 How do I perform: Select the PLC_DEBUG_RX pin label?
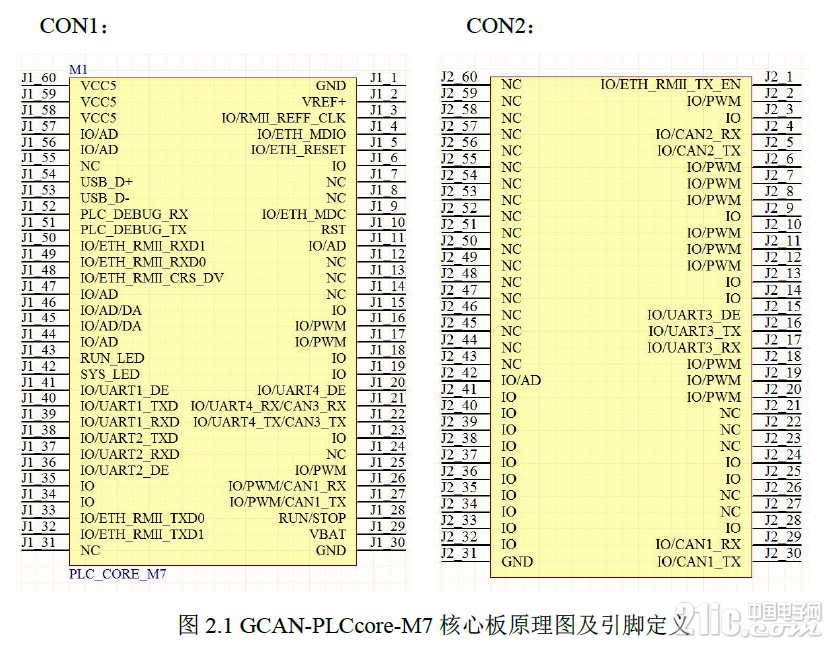pyautogui.click(x=134, y=214)
